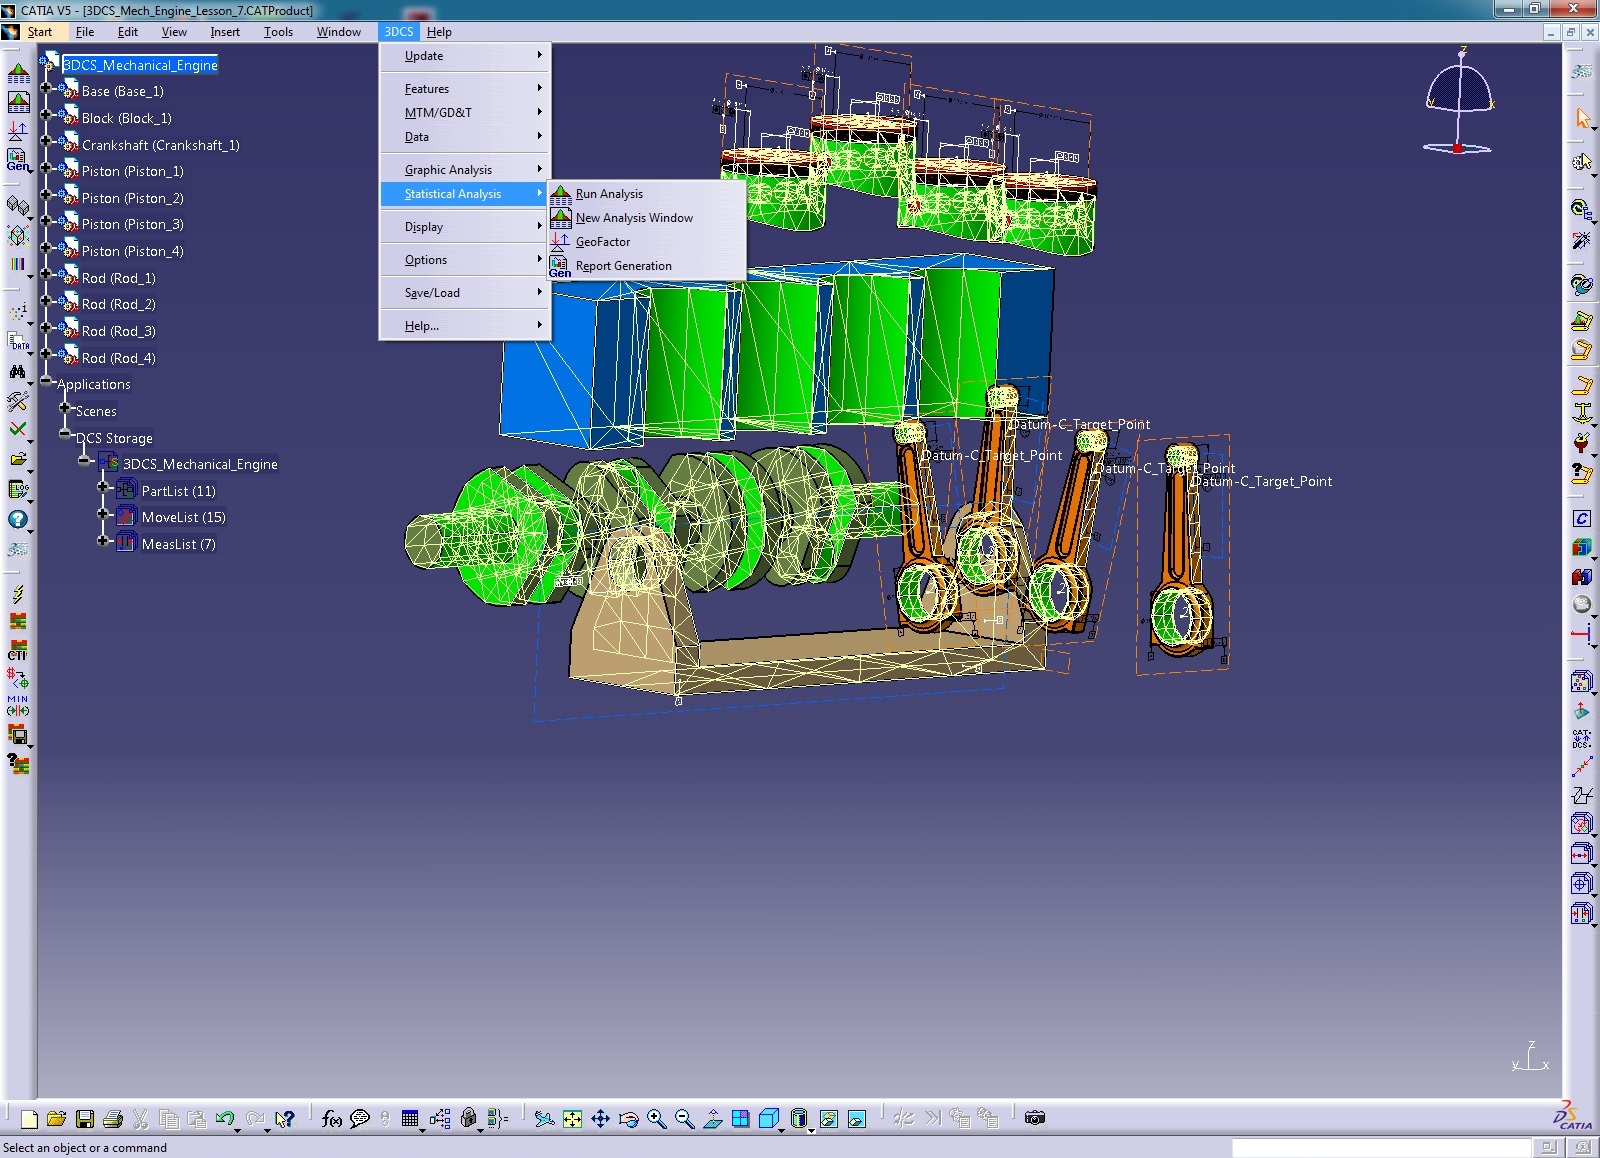
Task: Open the File menu
Action: pyautogui.click(x=85, y=32)
